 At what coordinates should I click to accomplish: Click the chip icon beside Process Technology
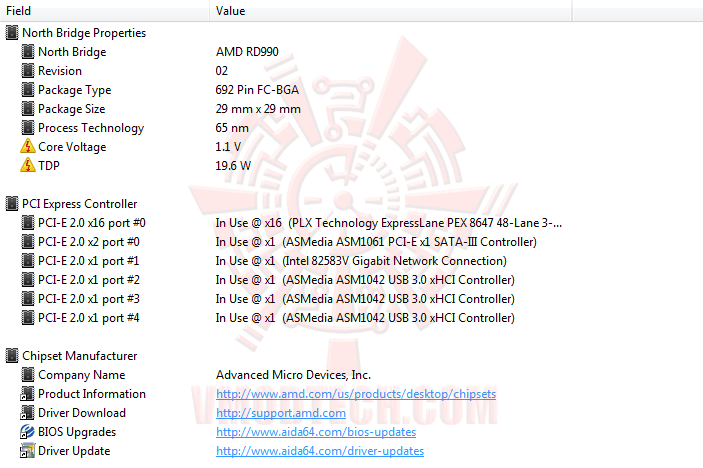(x=28, y=127)
